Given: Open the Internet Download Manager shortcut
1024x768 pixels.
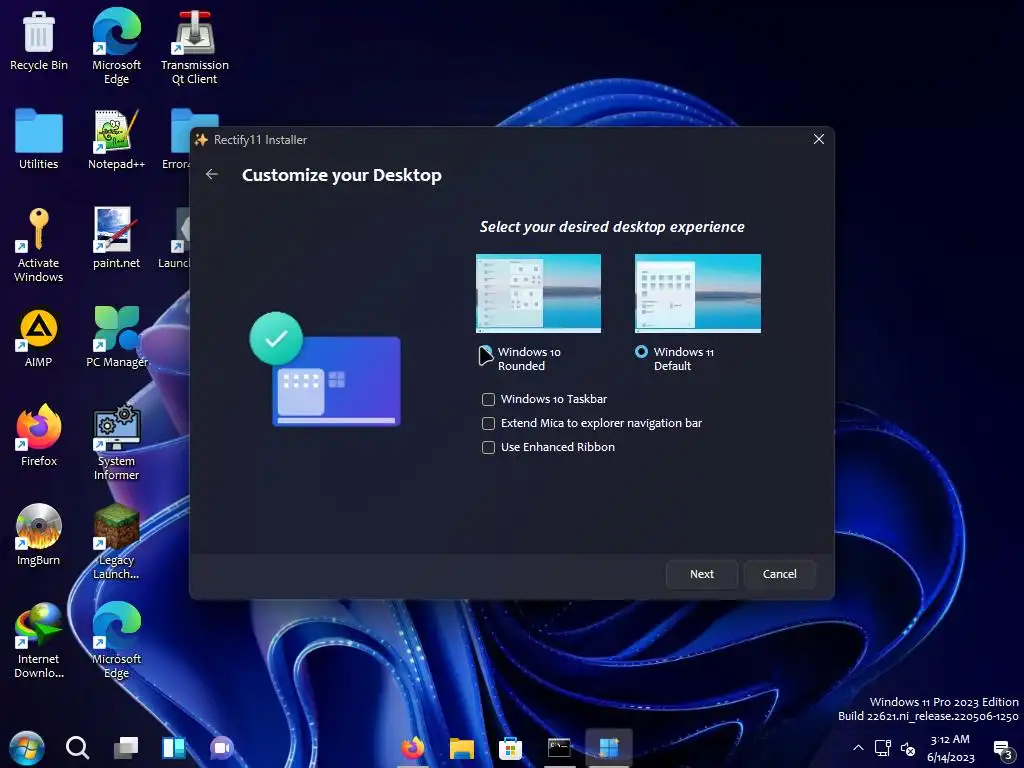Looking at the screenshot, I should pos(39,641).
